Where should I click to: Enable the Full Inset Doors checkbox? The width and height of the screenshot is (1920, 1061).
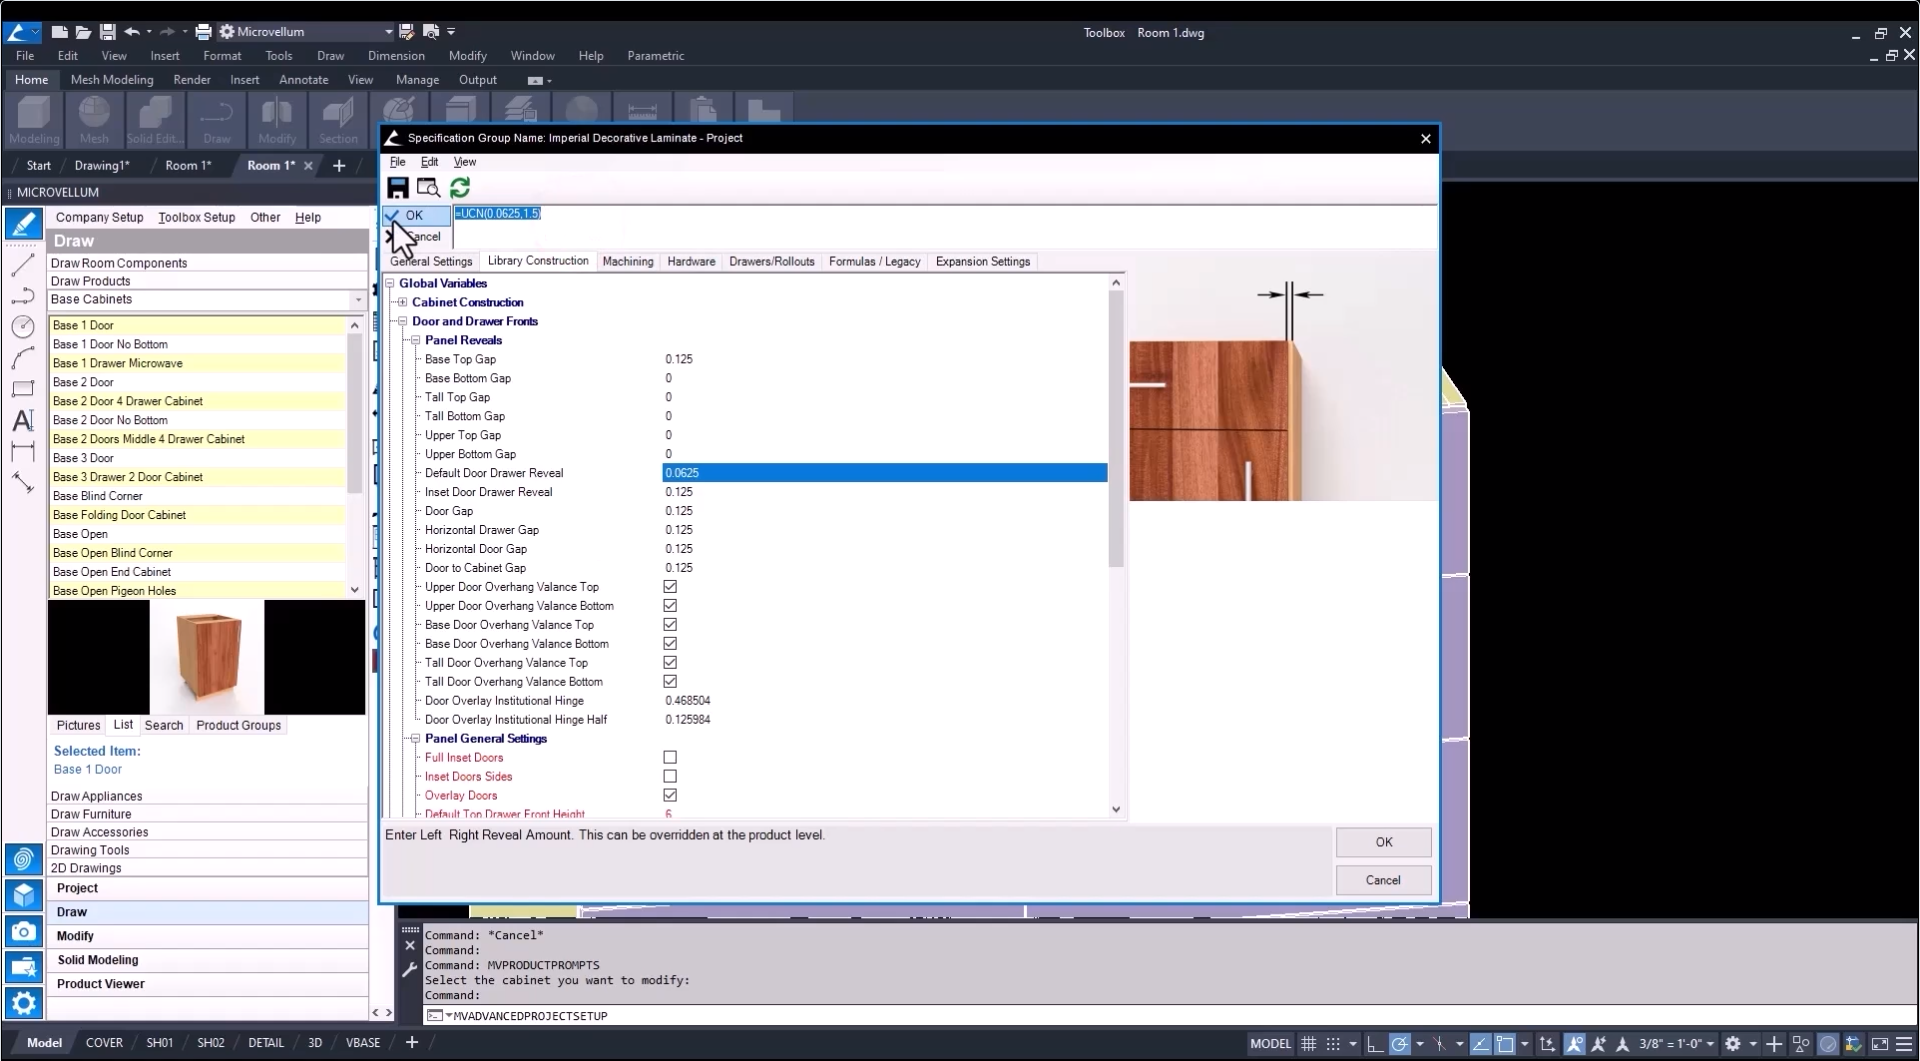point(669,757)
